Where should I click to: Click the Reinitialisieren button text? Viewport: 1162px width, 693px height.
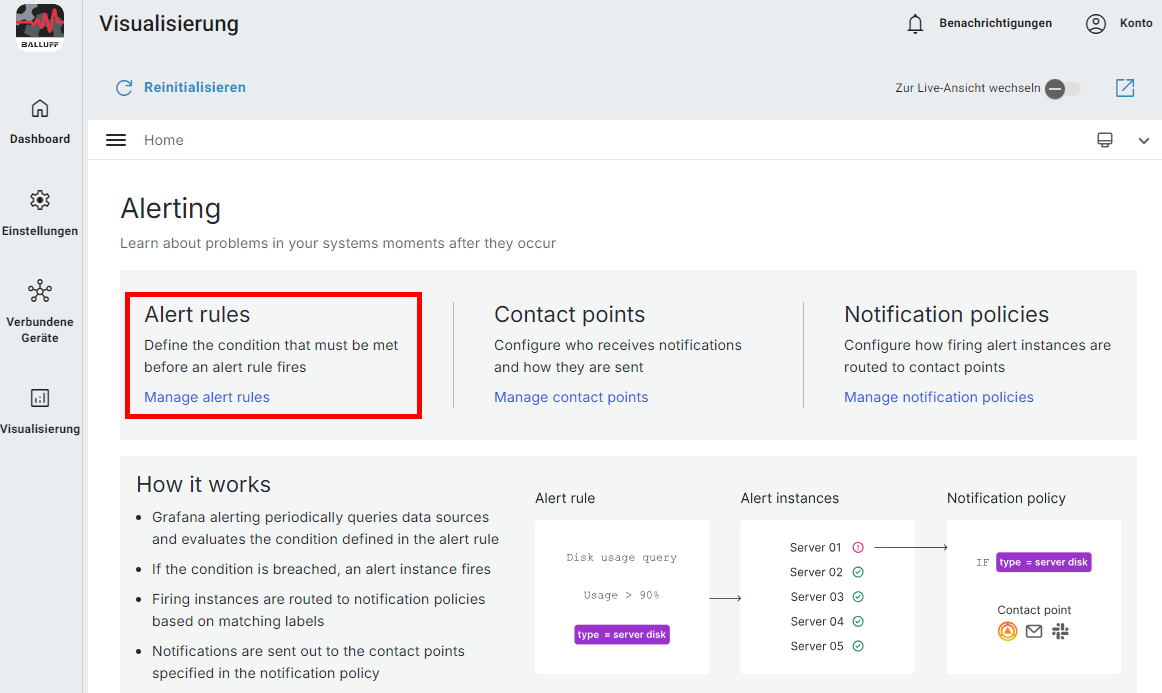195,88
